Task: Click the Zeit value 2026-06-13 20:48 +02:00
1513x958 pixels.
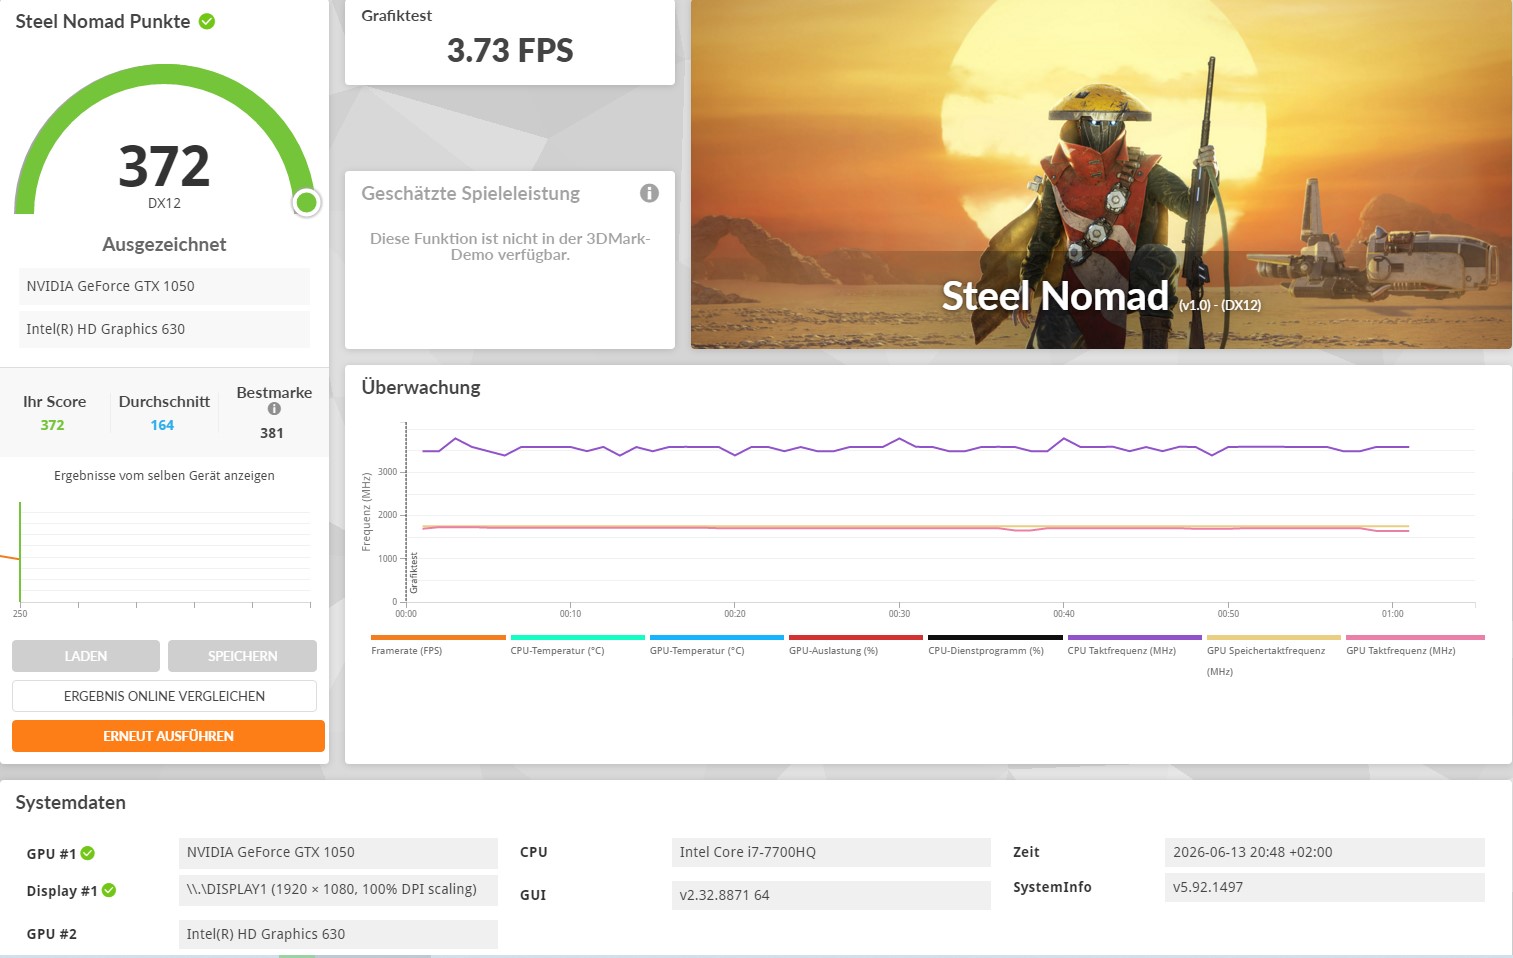Action: (x=1325, y=853)
